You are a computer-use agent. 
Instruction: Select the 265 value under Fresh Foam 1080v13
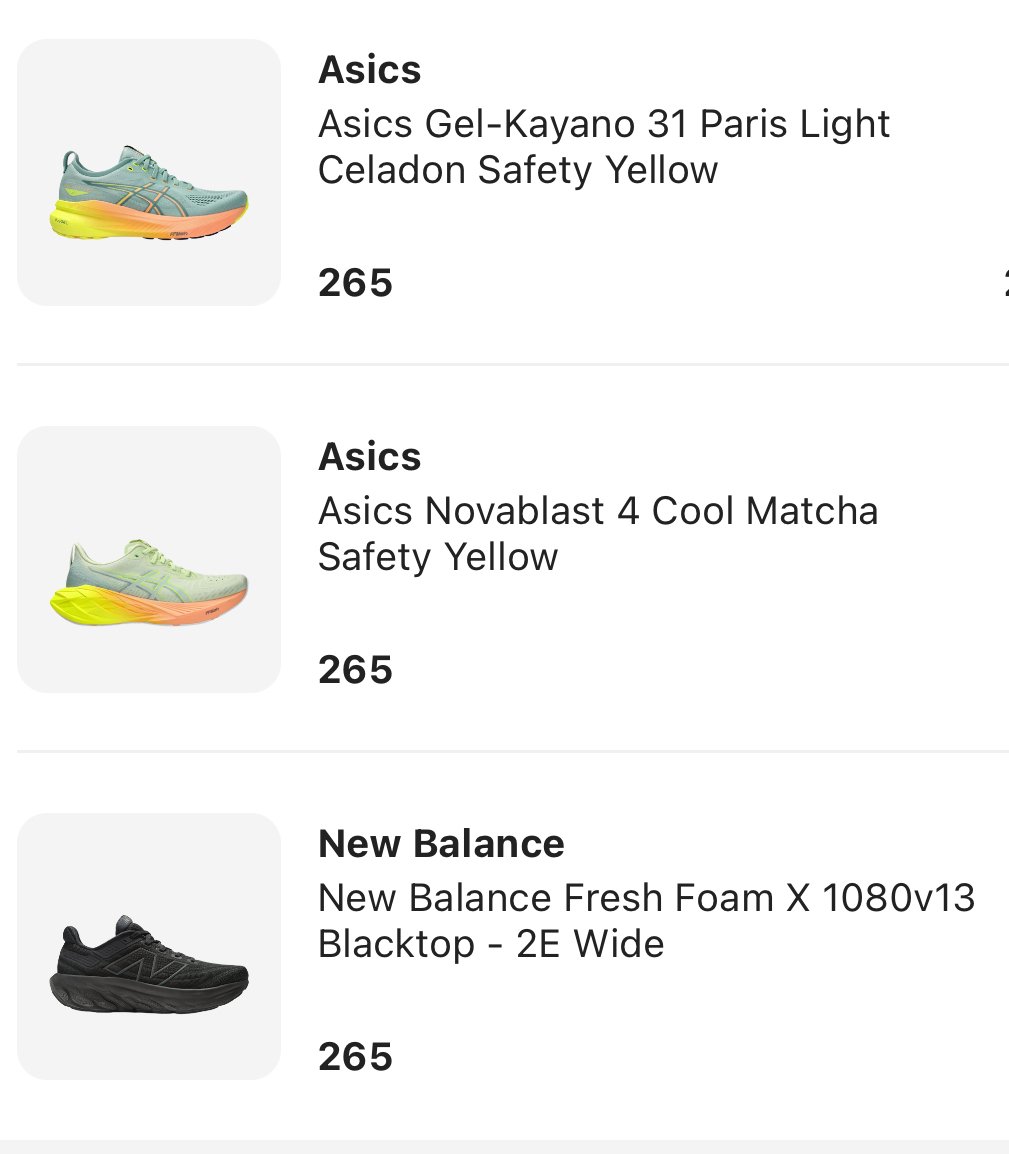[x=355, y=1057]
